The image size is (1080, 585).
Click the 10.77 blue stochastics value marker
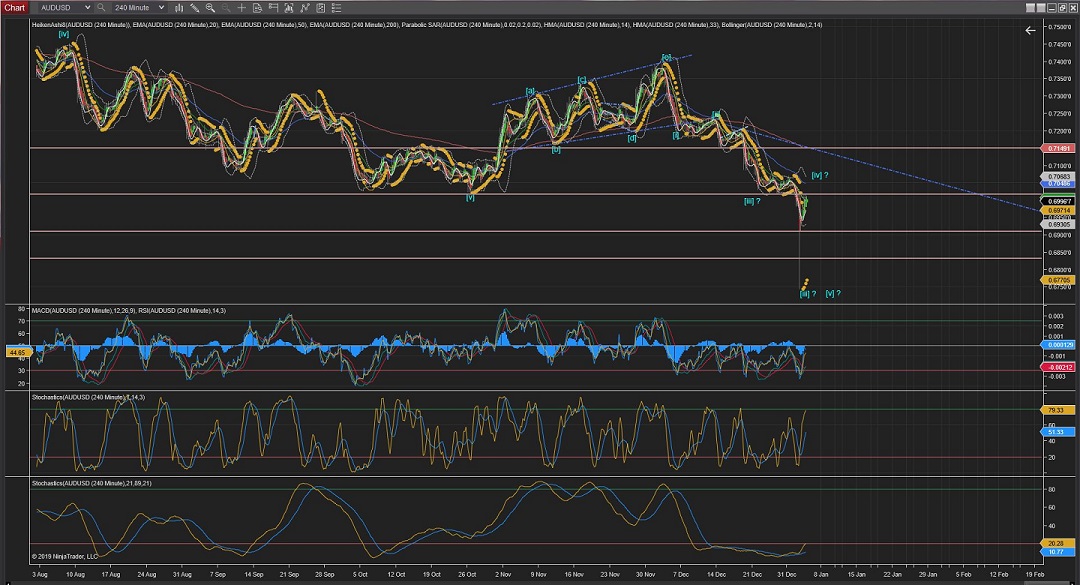pos(1056,552)
